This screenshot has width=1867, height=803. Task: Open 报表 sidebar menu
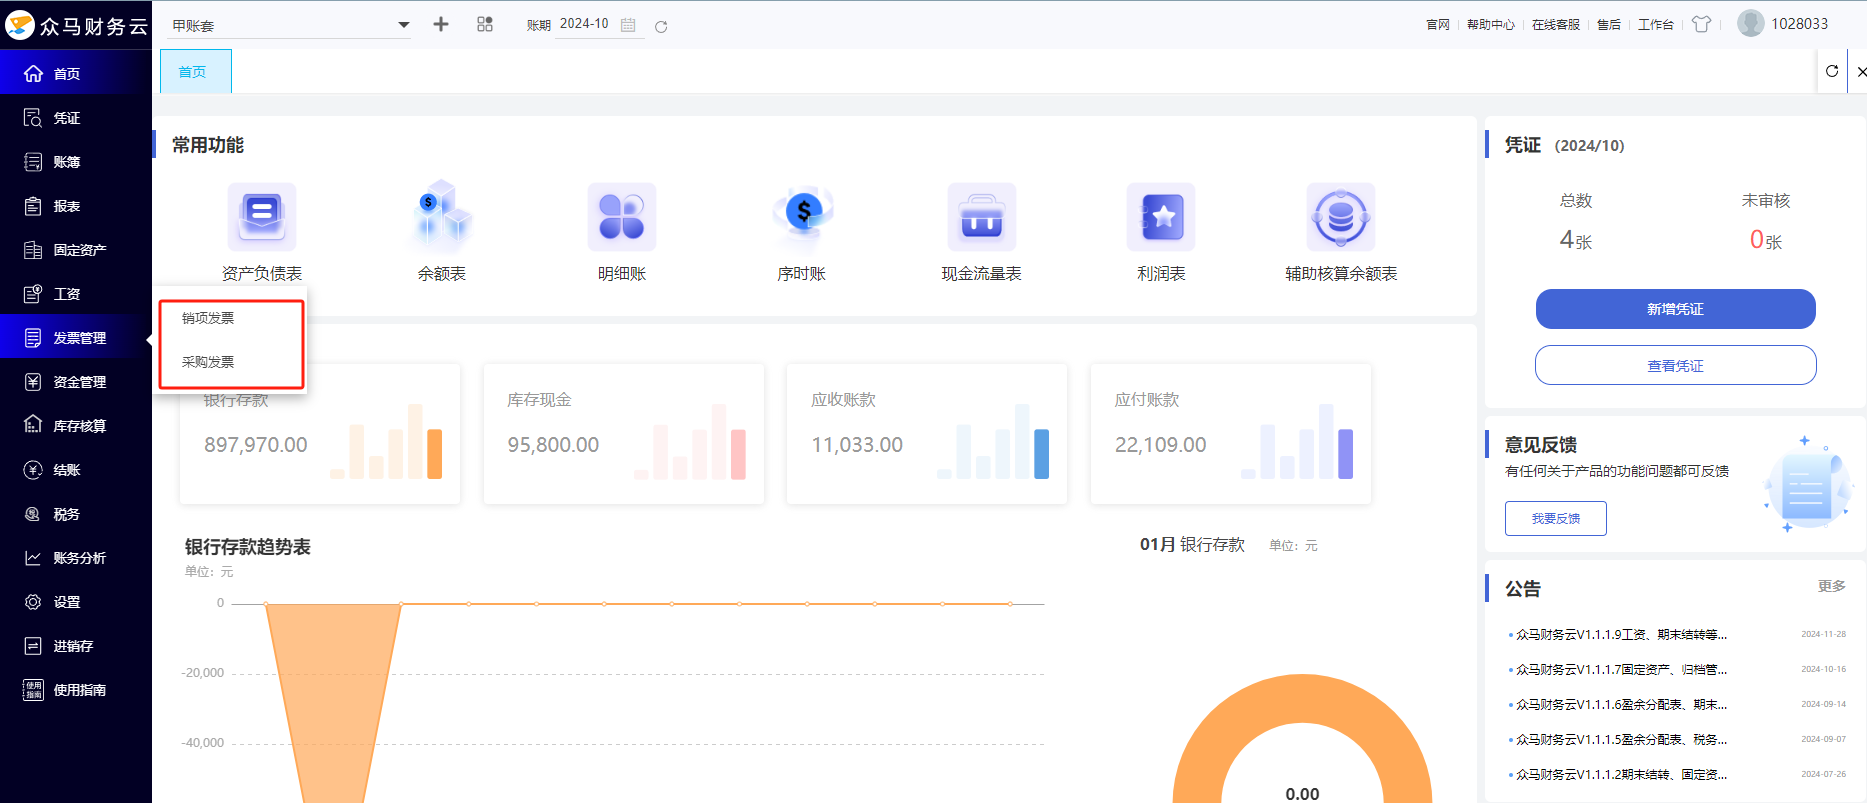(76, 206)
